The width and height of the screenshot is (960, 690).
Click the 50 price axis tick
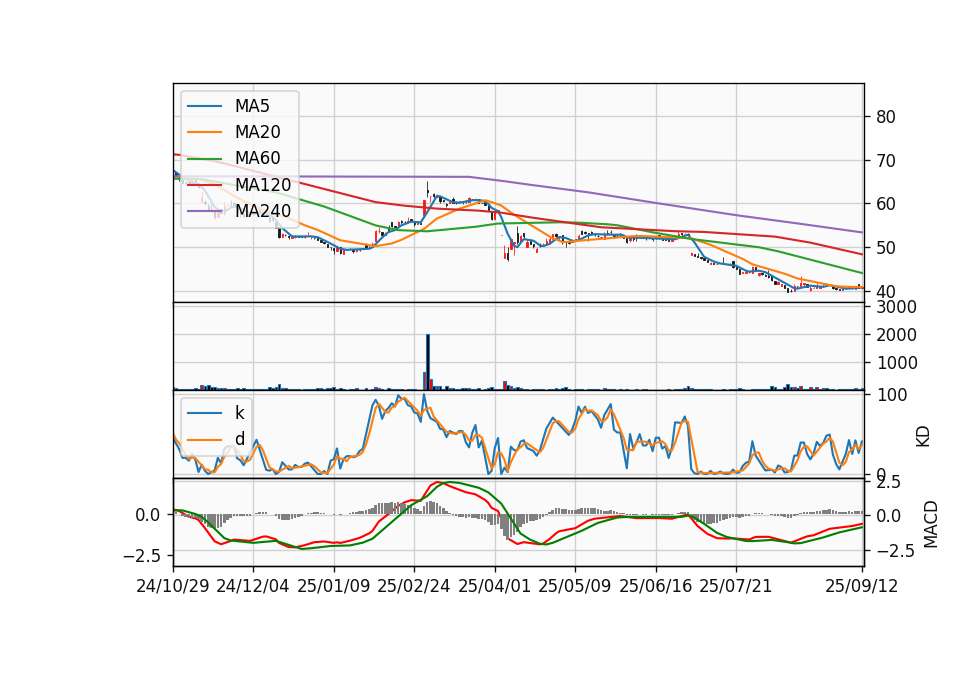coord(885,248)
